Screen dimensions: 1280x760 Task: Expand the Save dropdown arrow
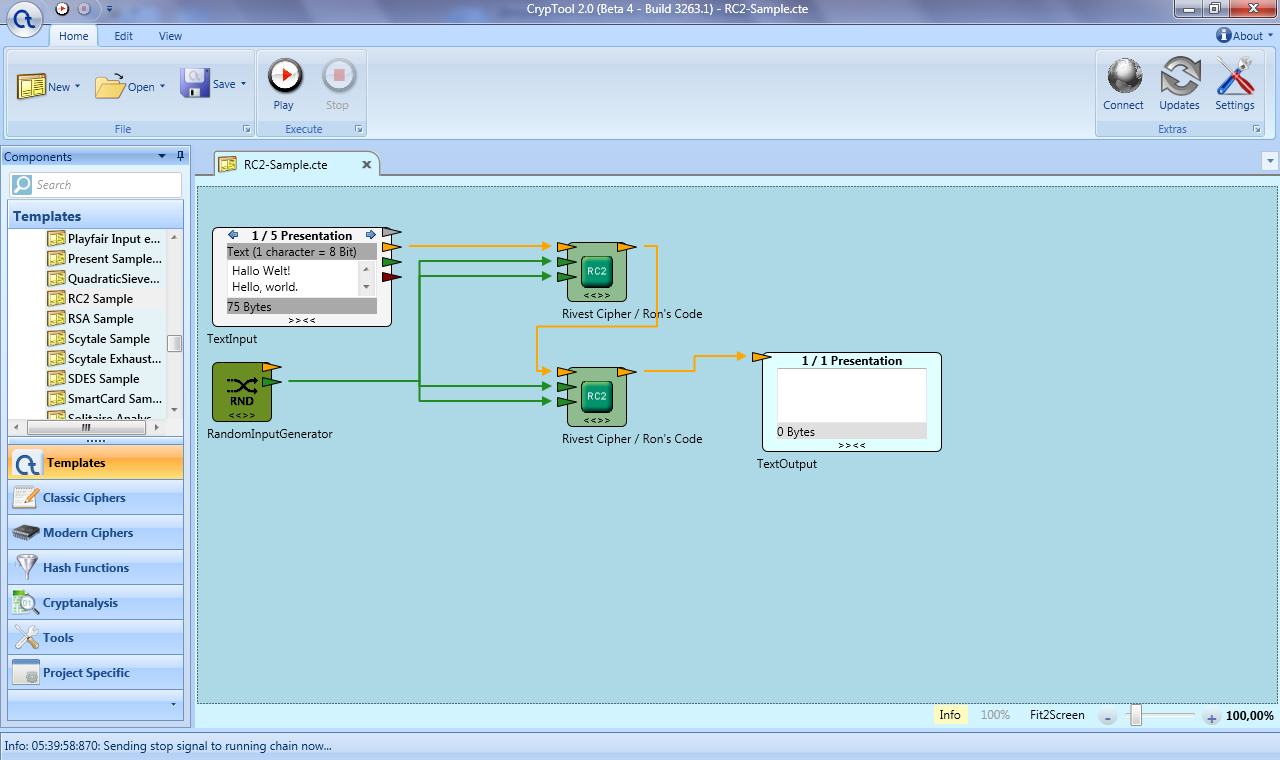[x=244, y=85]
